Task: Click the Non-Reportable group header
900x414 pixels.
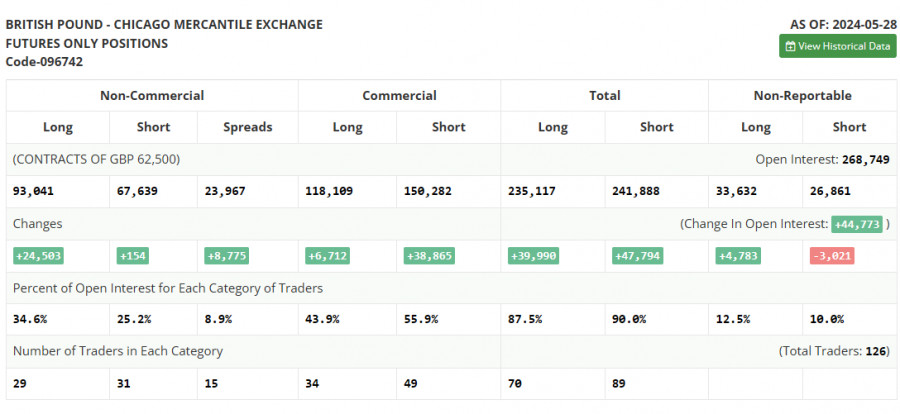Action: click(802, 96)
